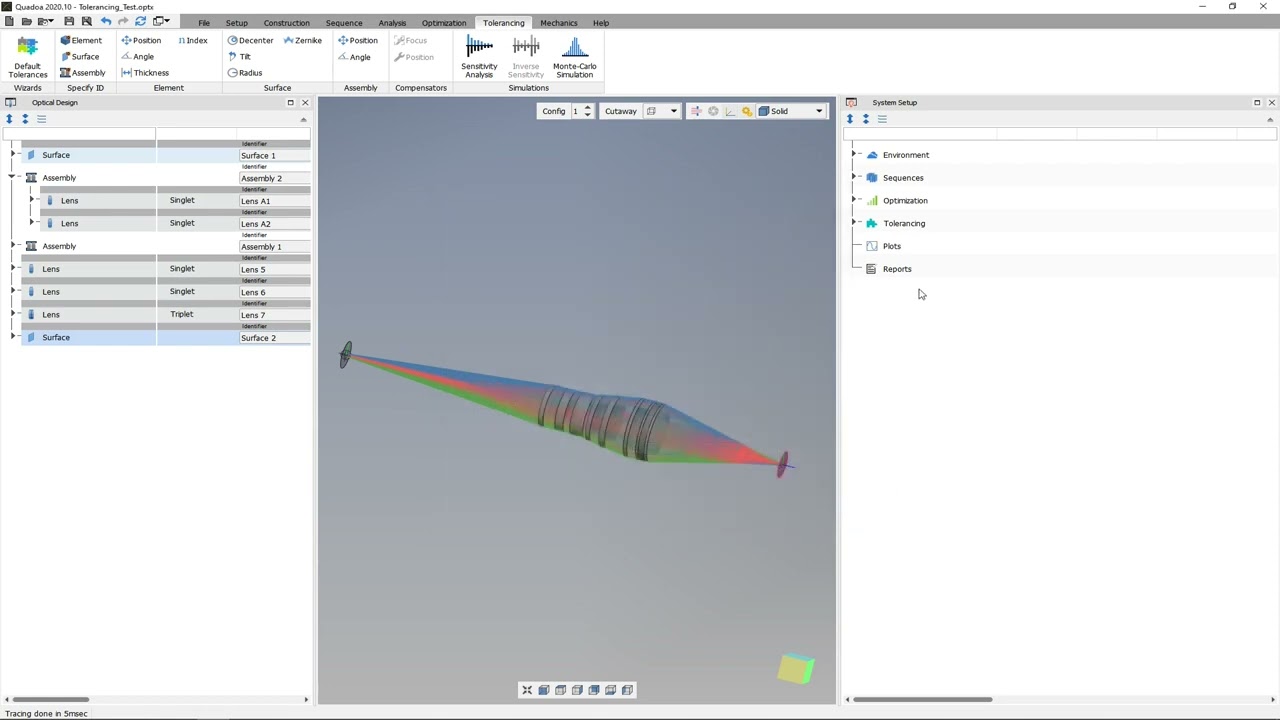Add Element Thickness tolerance

145,72
